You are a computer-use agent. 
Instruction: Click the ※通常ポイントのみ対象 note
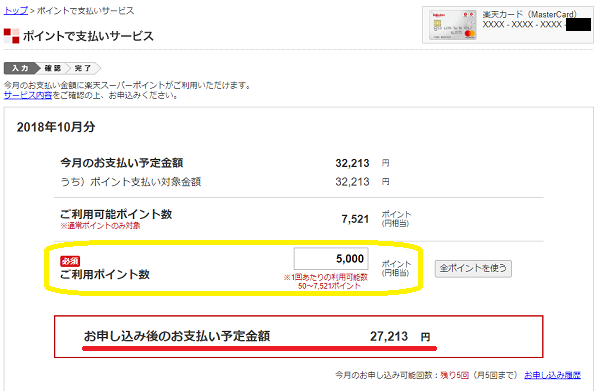point(100,226)
